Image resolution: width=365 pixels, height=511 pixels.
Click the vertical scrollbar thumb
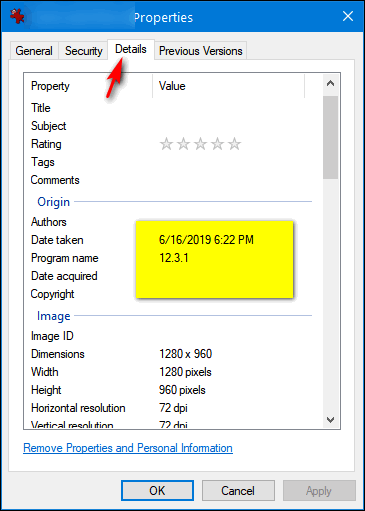tap(330, 137)
